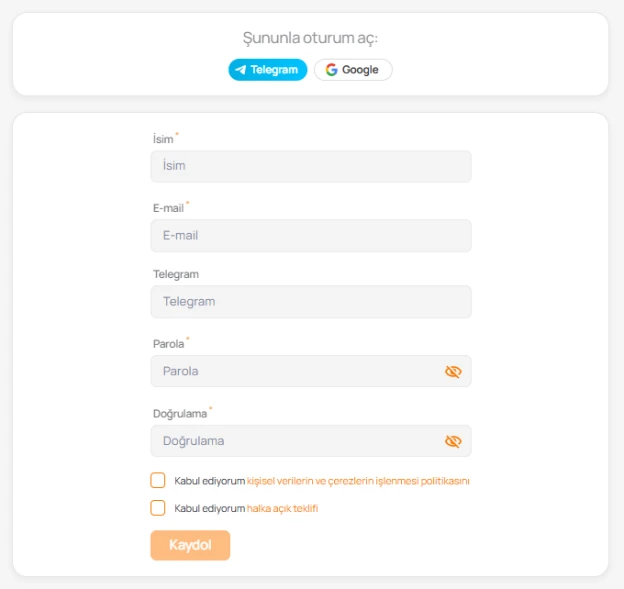Screen dimensions: 624x589
Task: Accept the personal data processing policy checkbox
Action: pyautogui.click(x=158, y=480)
